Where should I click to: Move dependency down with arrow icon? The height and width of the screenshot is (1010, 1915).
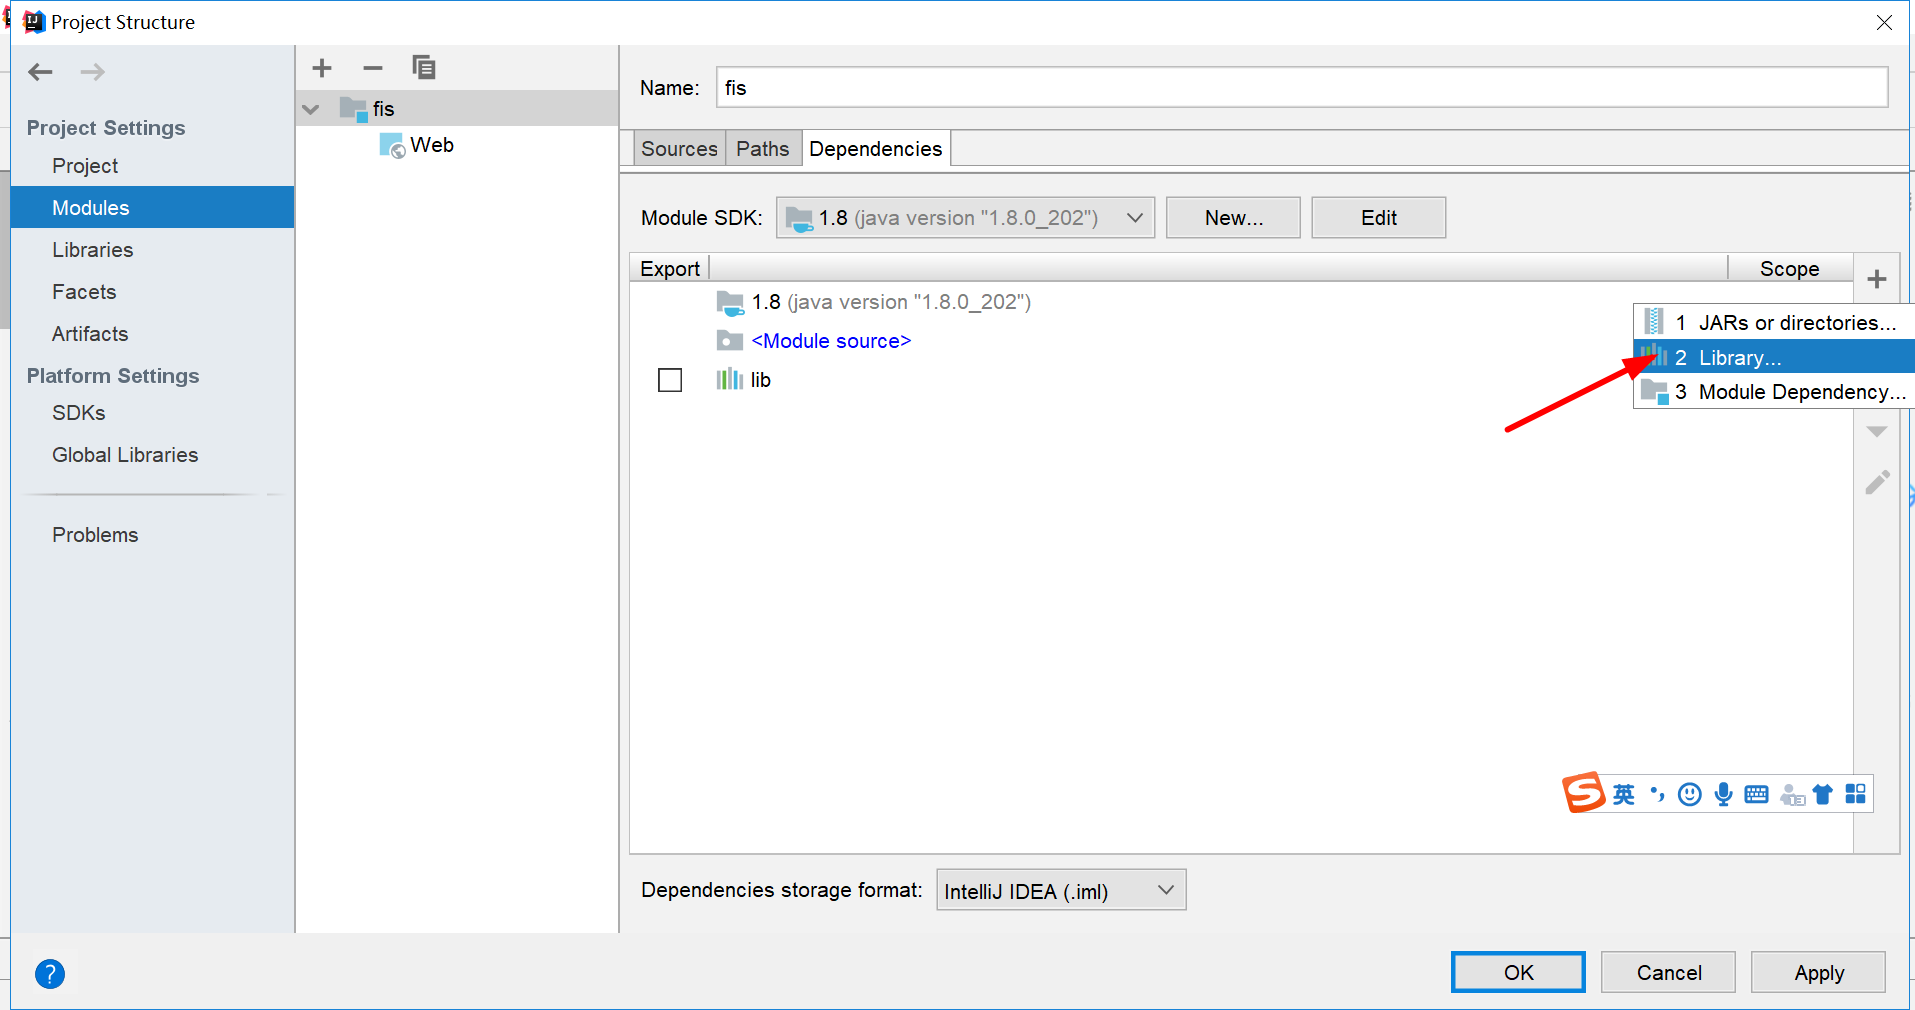pyautogui.click(x=1877, y=432)
